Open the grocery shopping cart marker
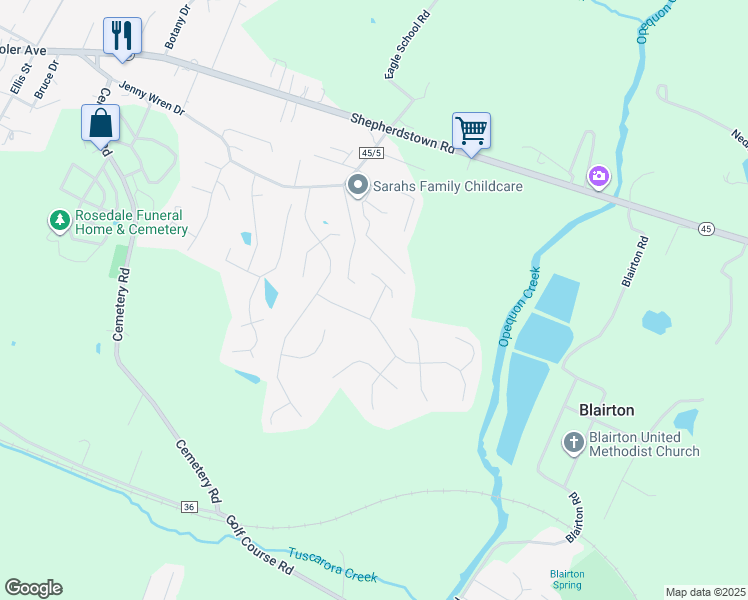This screenshot has height=600, width=748. [471, 134]
